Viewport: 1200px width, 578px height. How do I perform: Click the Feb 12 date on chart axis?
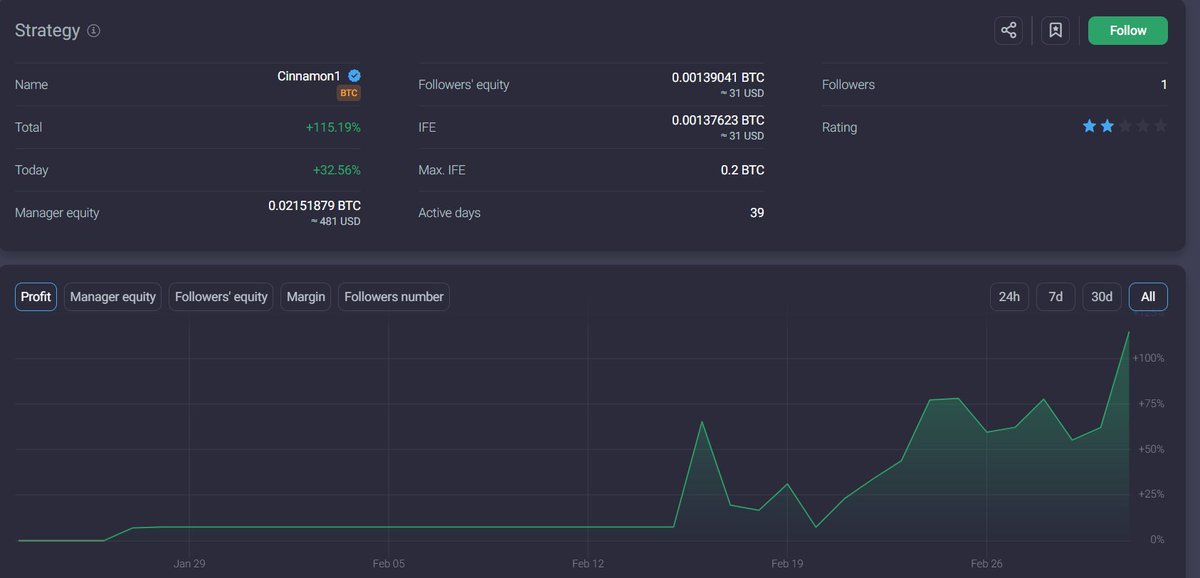coord(588,564)
